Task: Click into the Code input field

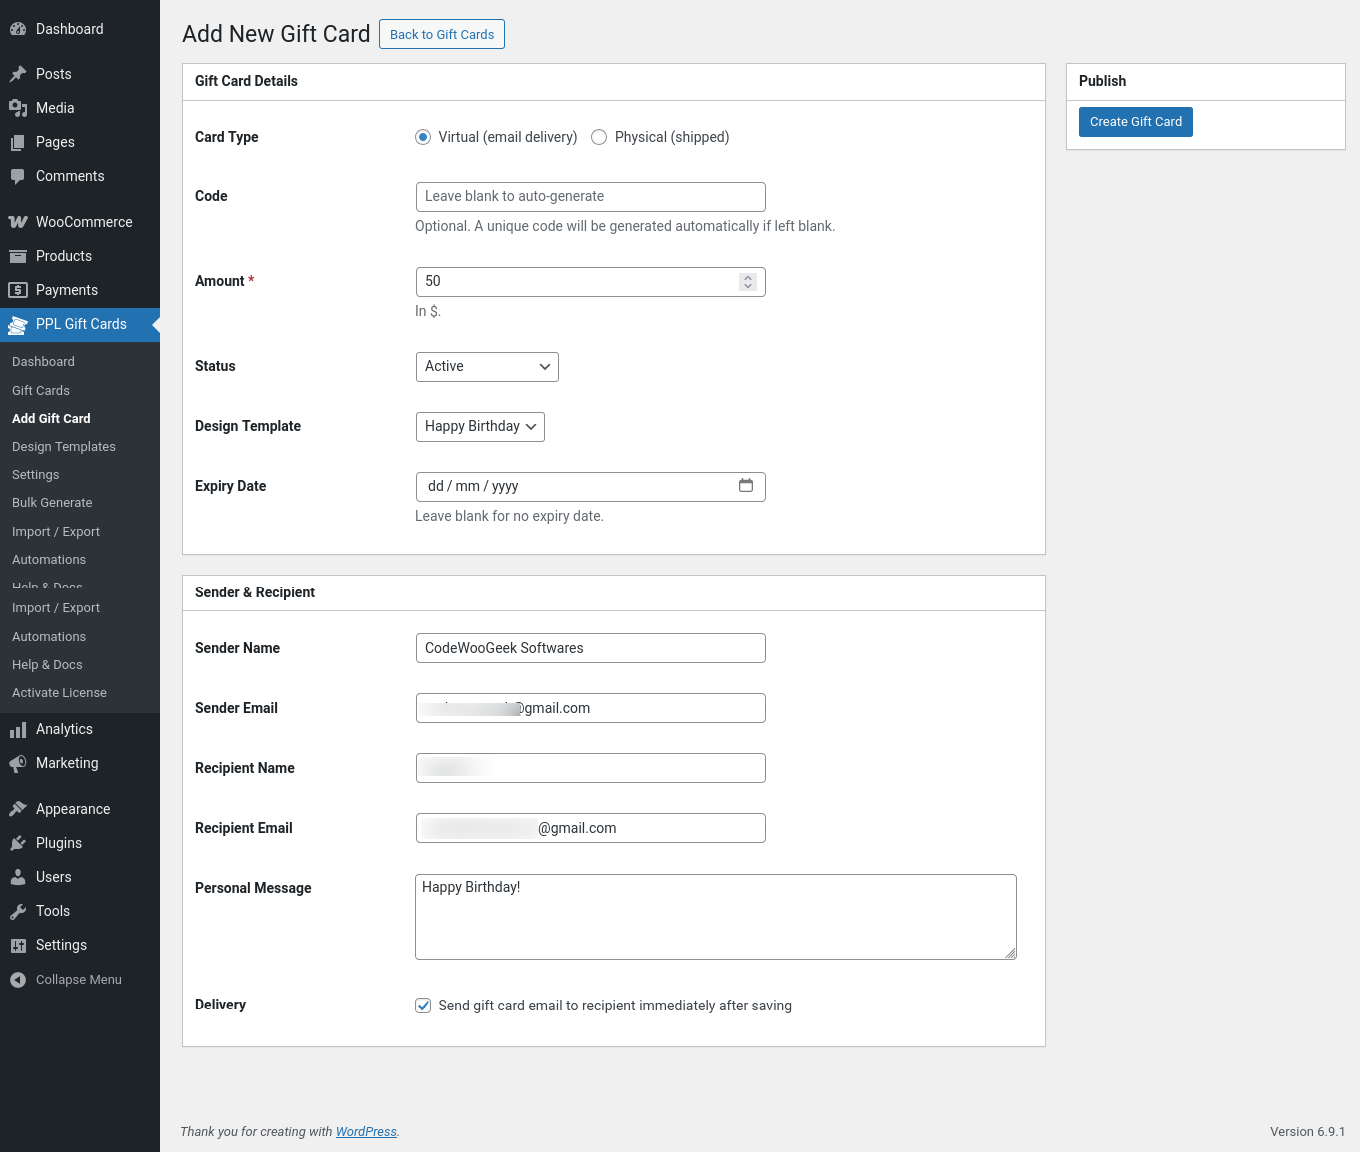Action: tap(590, 197)
